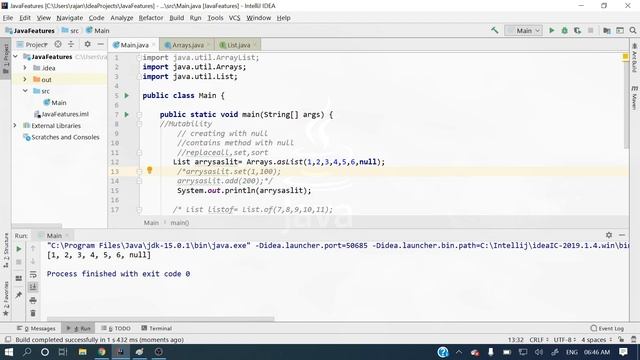Open Search Everywhere magnifier icon

(x=633, y=30)
